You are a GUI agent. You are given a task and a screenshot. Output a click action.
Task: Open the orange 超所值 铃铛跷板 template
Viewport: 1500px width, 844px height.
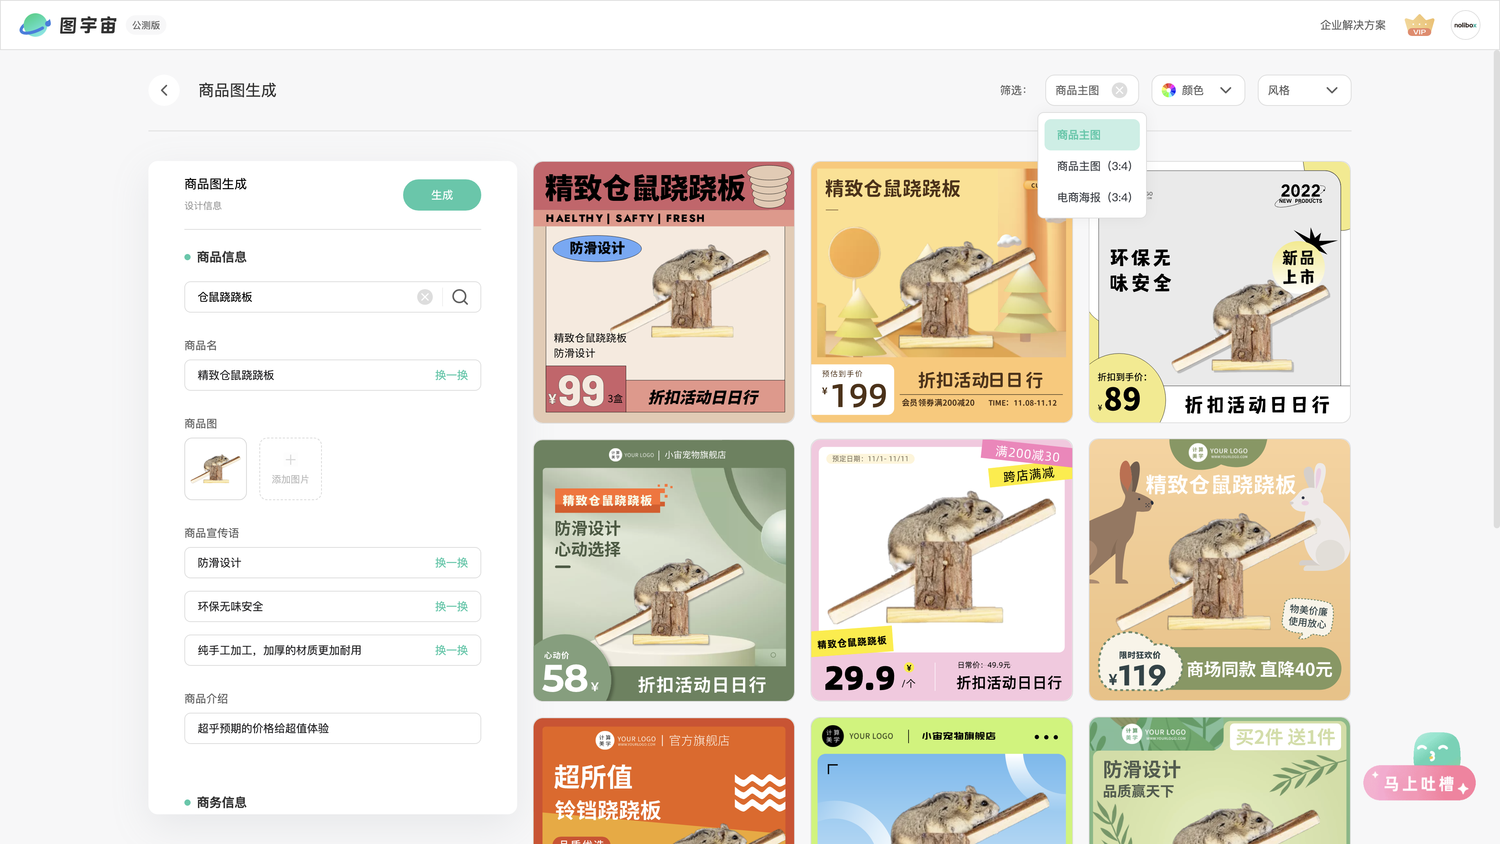click(x=664, y=781)
